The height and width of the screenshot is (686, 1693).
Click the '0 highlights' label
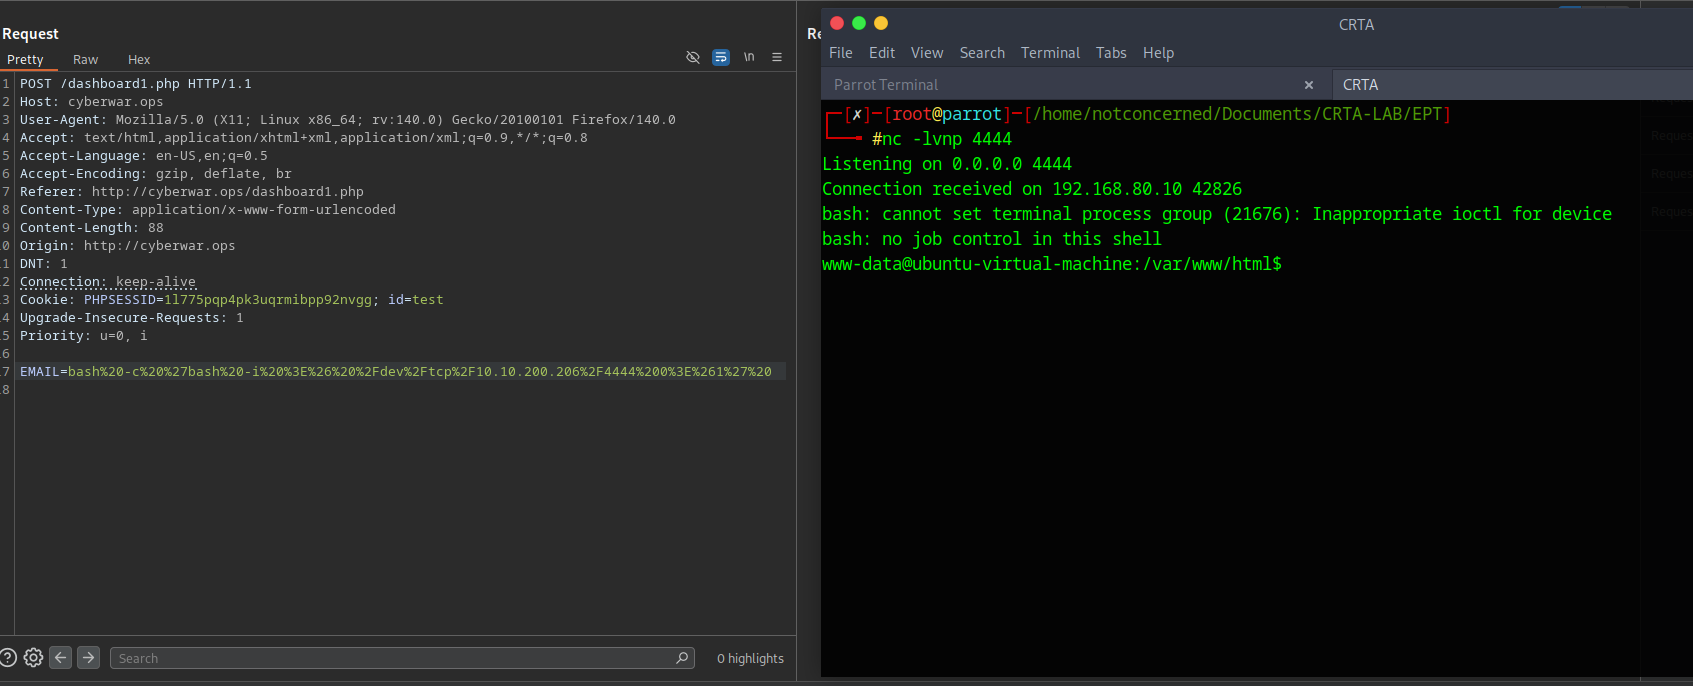tap(750, 658)
